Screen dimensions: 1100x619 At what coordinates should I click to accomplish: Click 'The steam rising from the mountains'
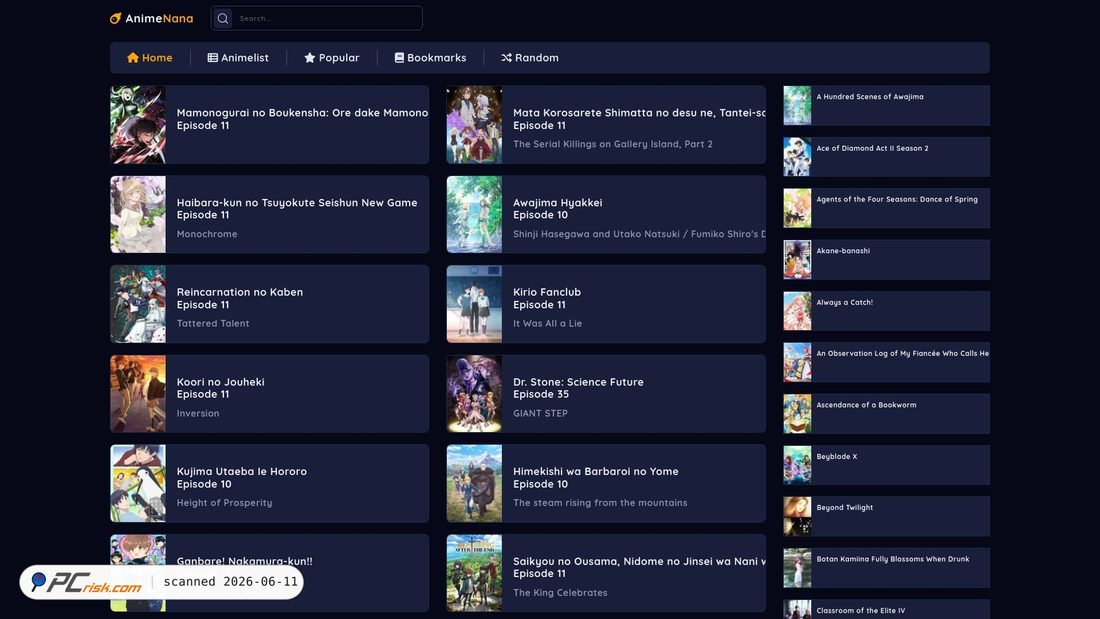click(x=601, y=502)
